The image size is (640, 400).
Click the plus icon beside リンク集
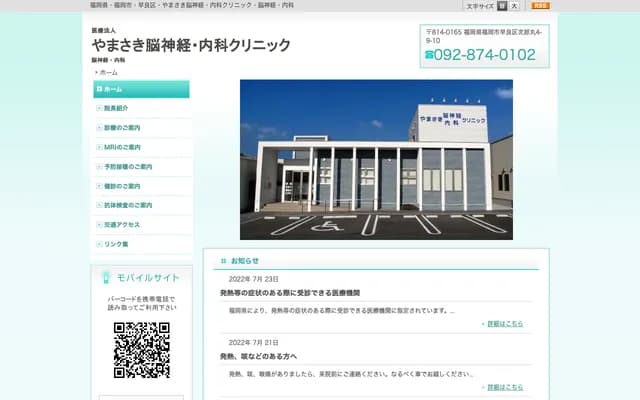tap(99, 244)
